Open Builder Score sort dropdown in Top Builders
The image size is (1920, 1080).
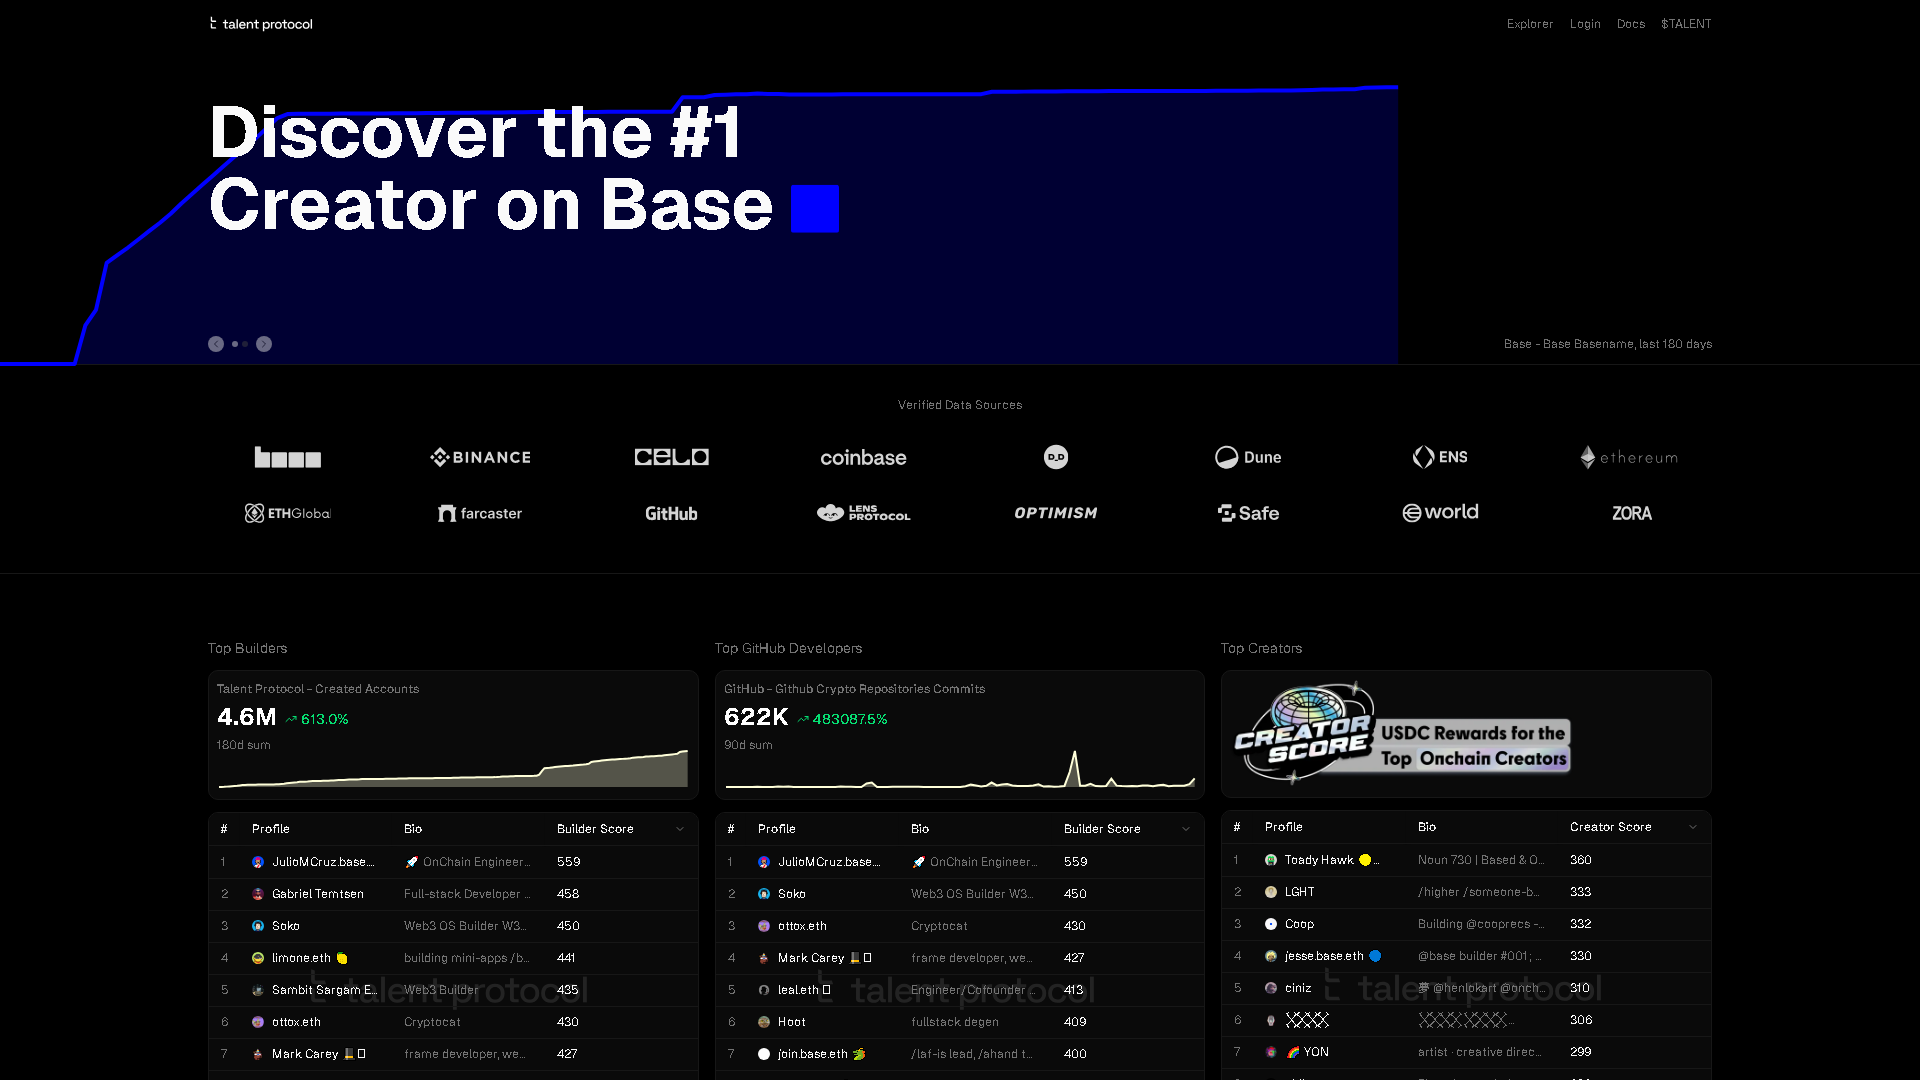point(681,828)
